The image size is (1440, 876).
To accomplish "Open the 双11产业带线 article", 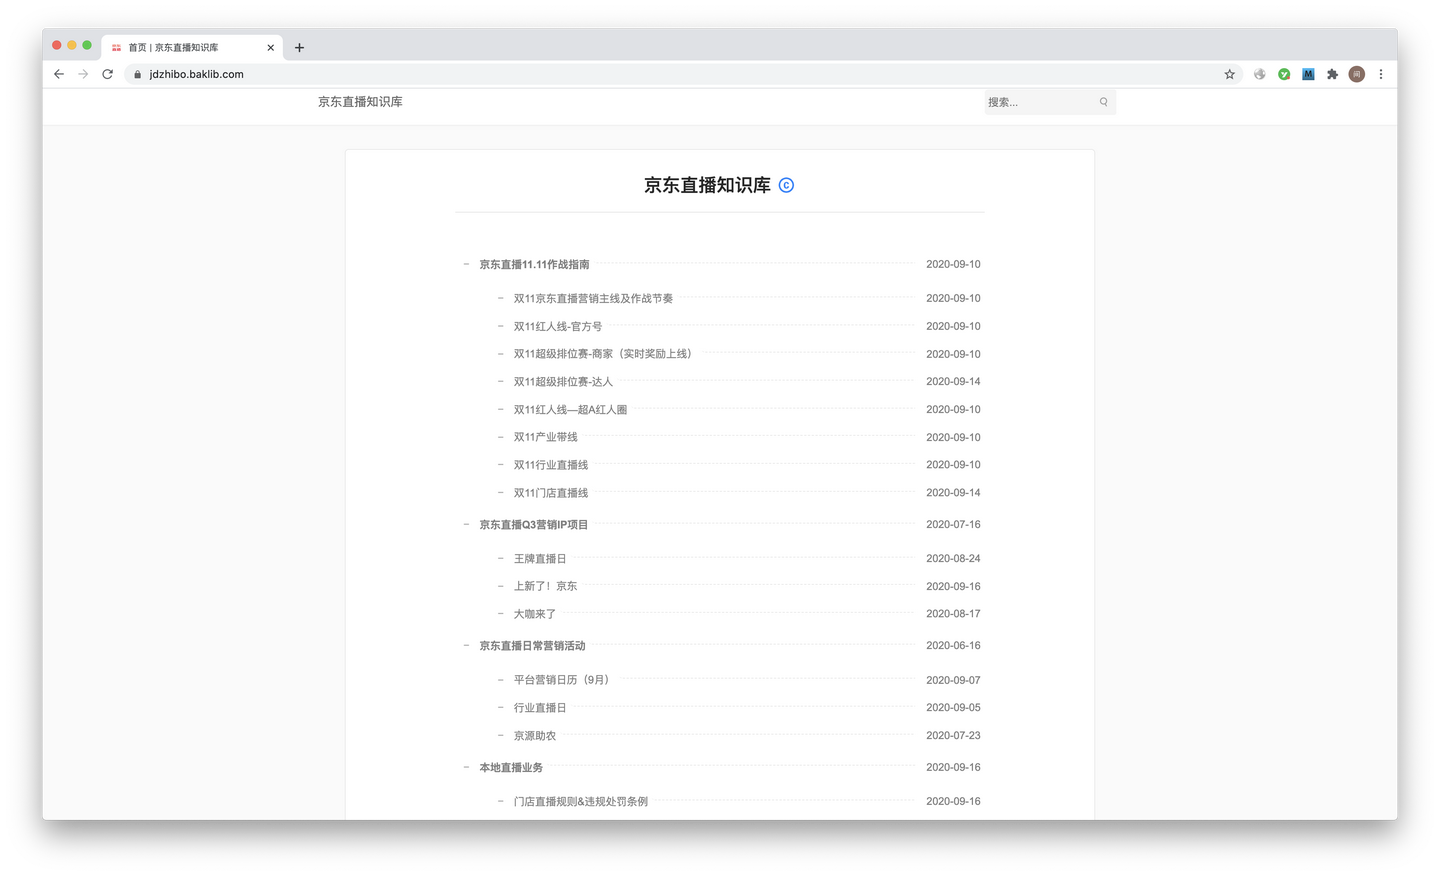I will coord(546,437).
